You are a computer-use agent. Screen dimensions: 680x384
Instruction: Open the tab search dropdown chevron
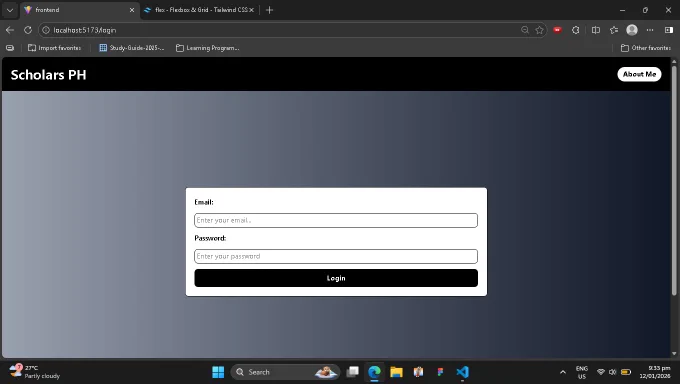(10, 10)
